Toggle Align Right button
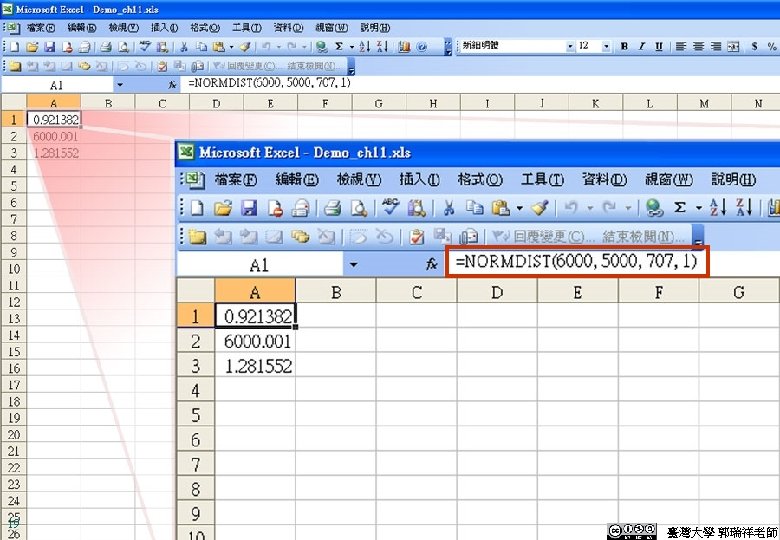Viewport: 780px width, 540px height. tap(716, 46)
